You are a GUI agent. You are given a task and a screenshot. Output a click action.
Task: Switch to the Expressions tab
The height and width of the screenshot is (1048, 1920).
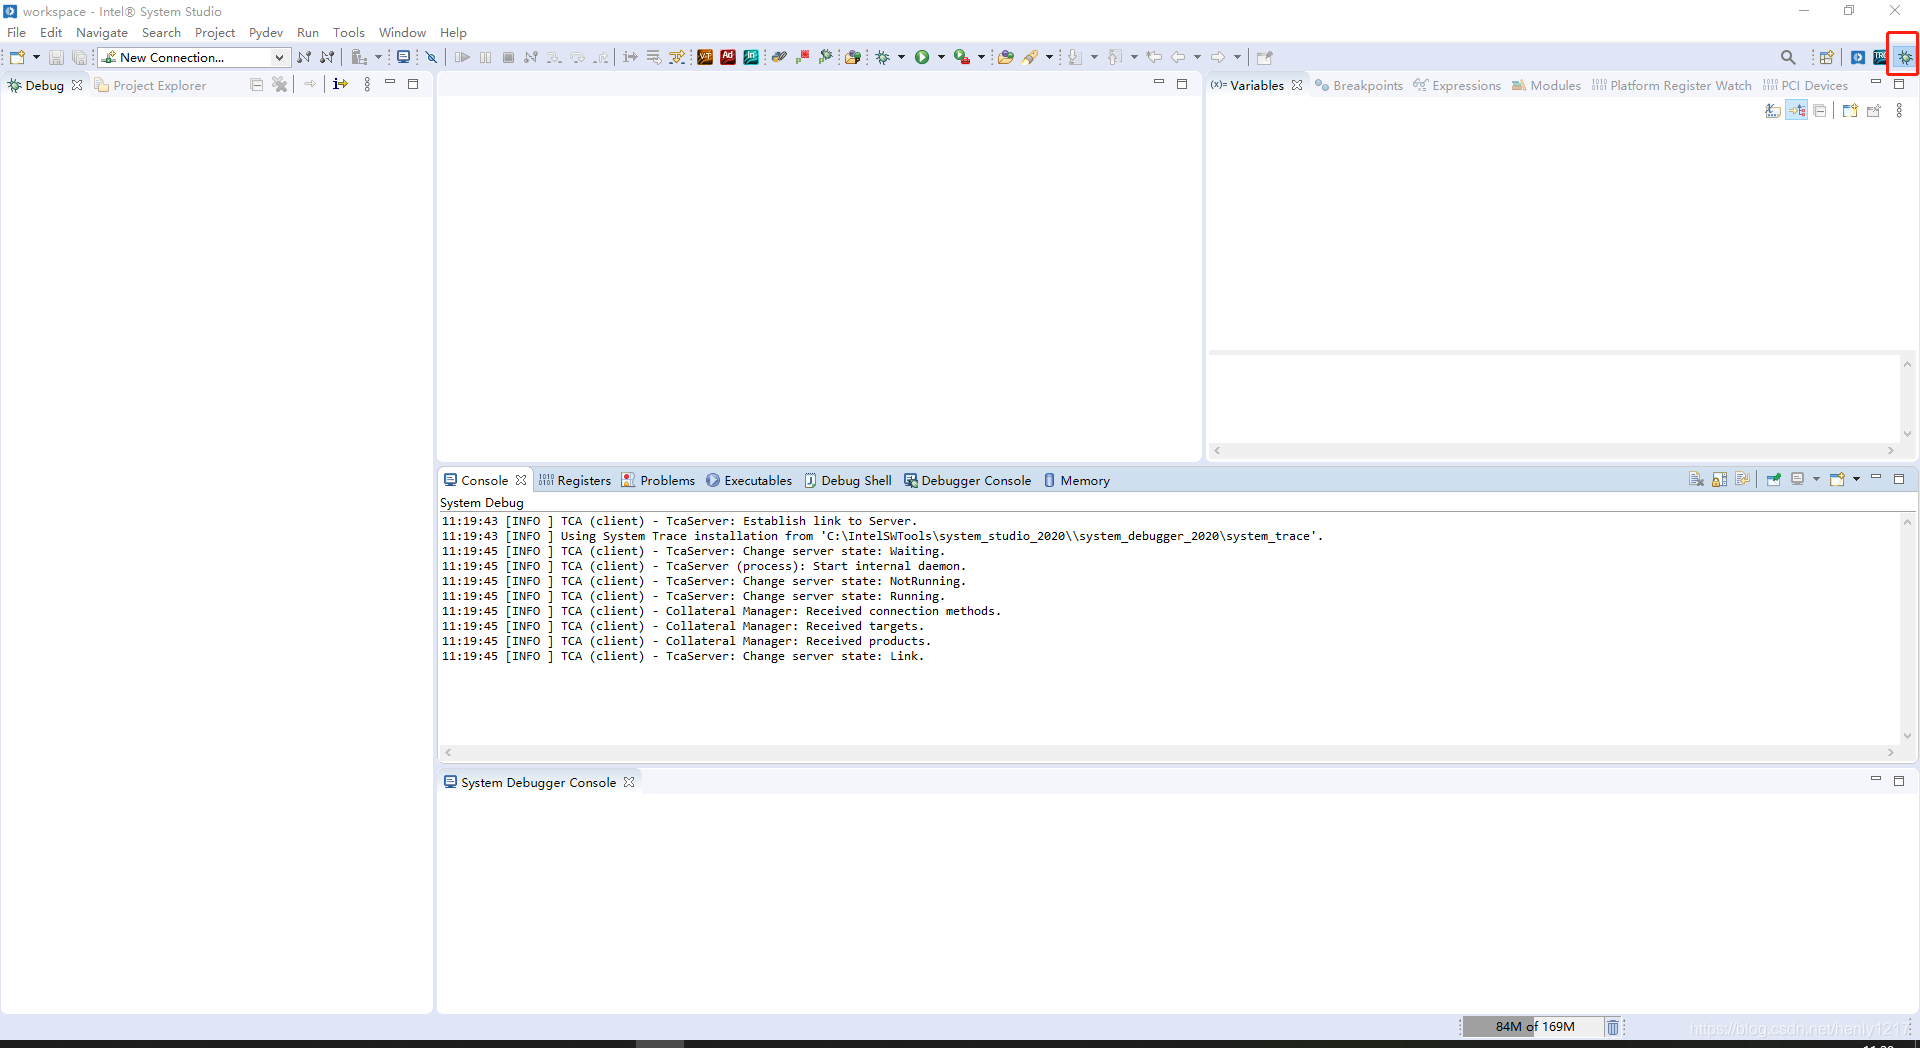point(1457,85)
